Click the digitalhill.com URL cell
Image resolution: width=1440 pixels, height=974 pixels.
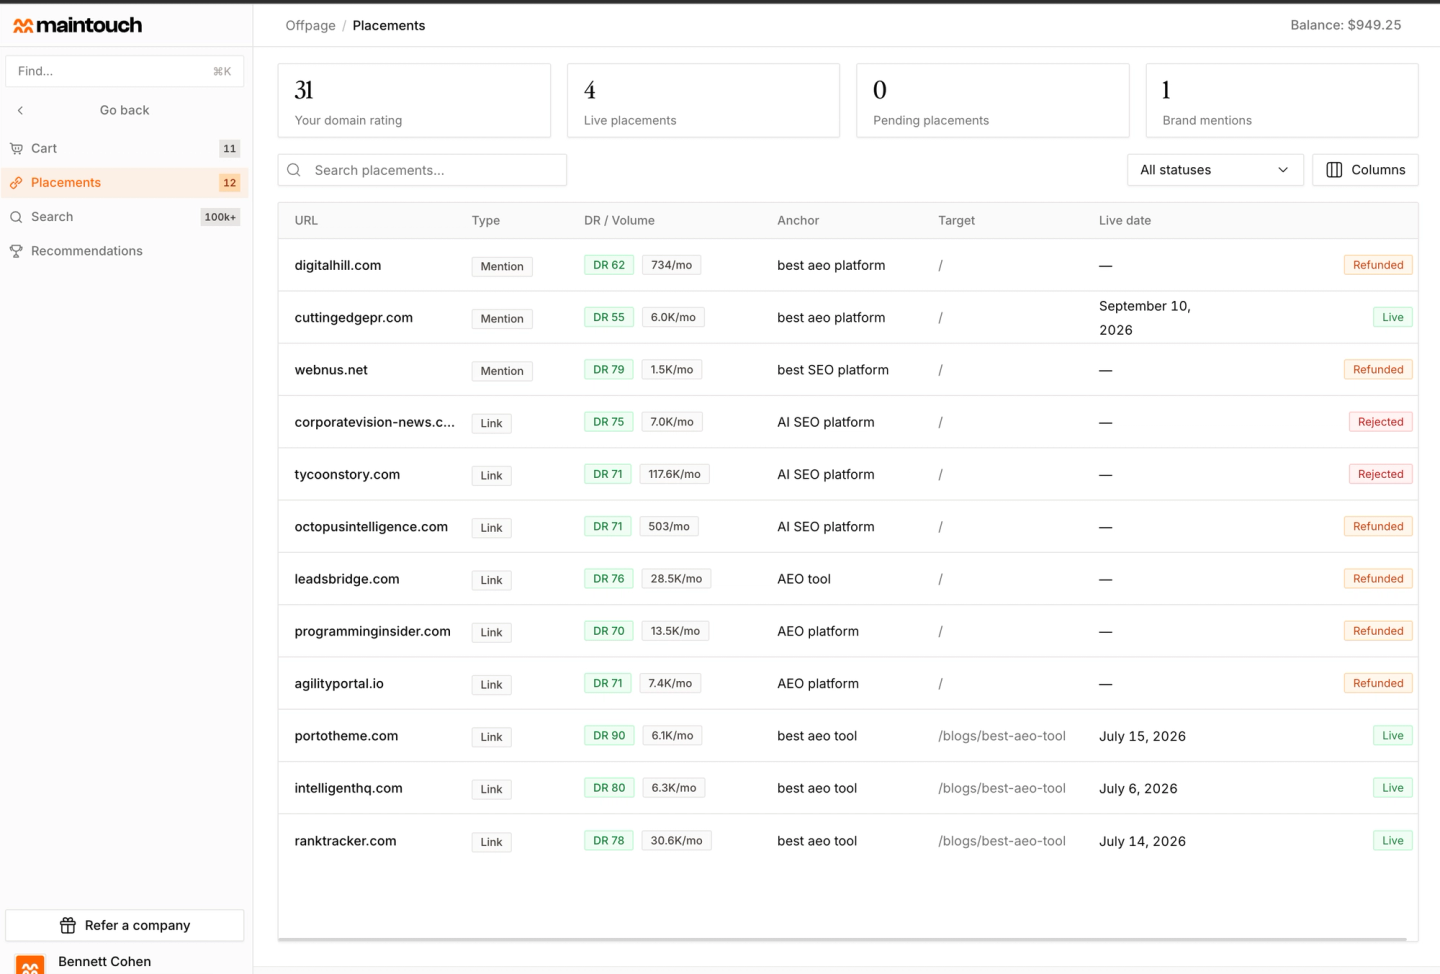[338, 265]
